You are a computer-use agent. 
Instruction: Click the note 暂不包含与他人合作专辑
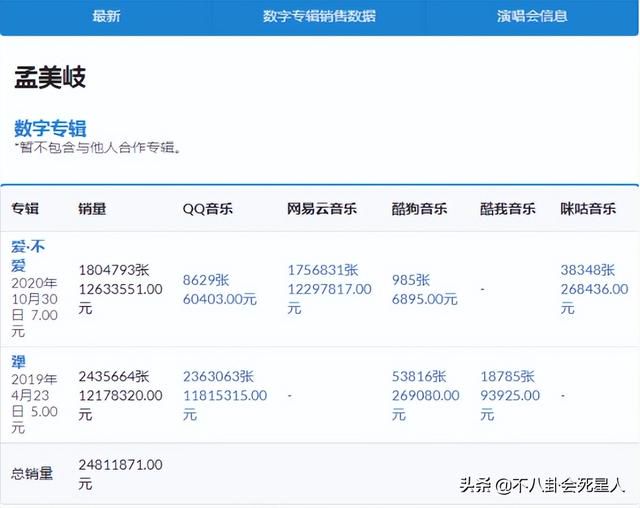98,148
